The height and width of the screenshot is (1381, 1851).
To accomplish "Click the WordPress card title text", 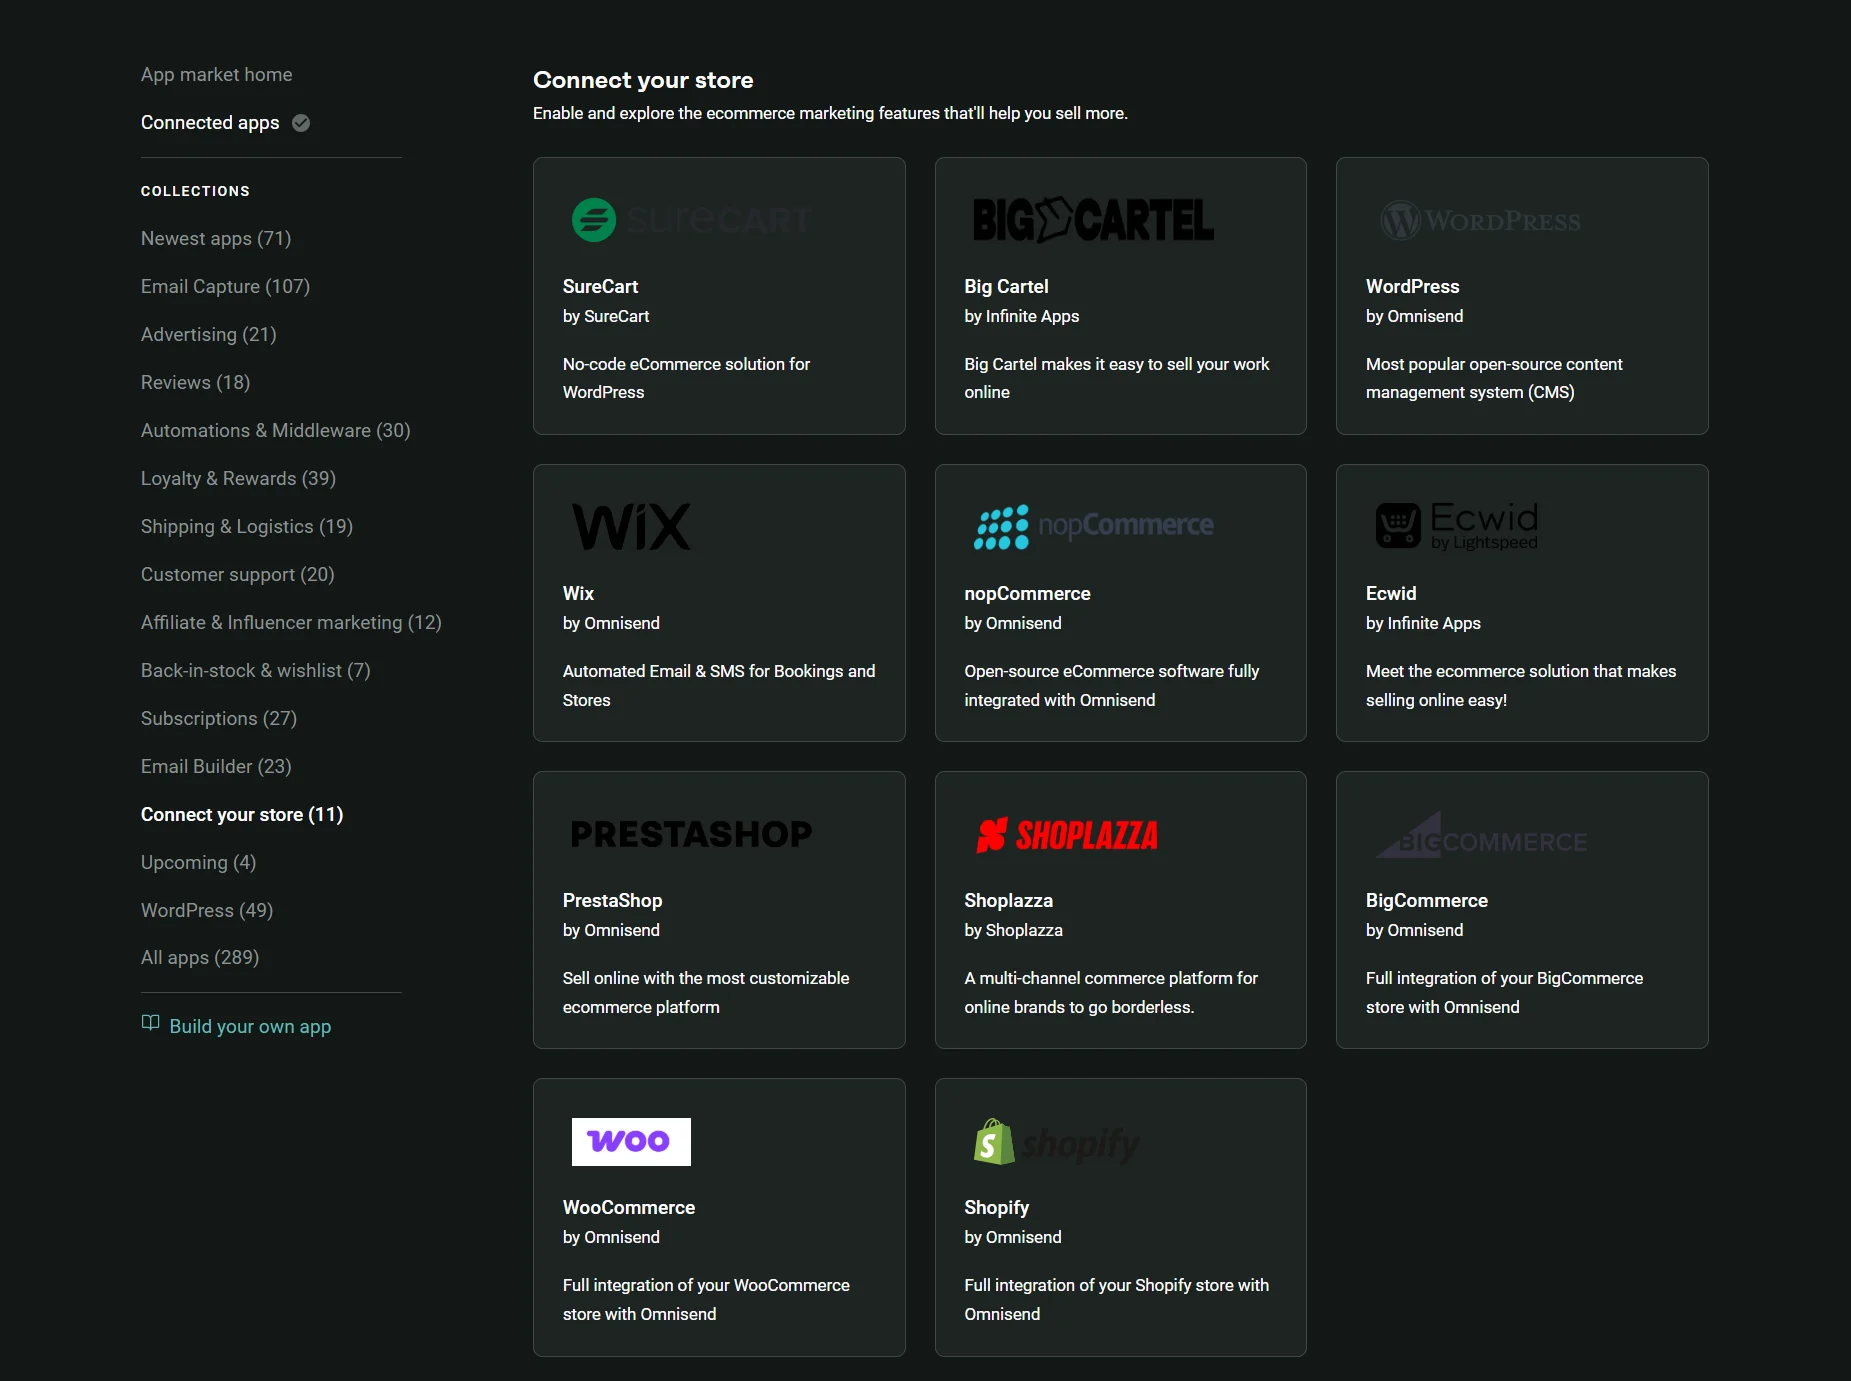I will click(1413, 287).
